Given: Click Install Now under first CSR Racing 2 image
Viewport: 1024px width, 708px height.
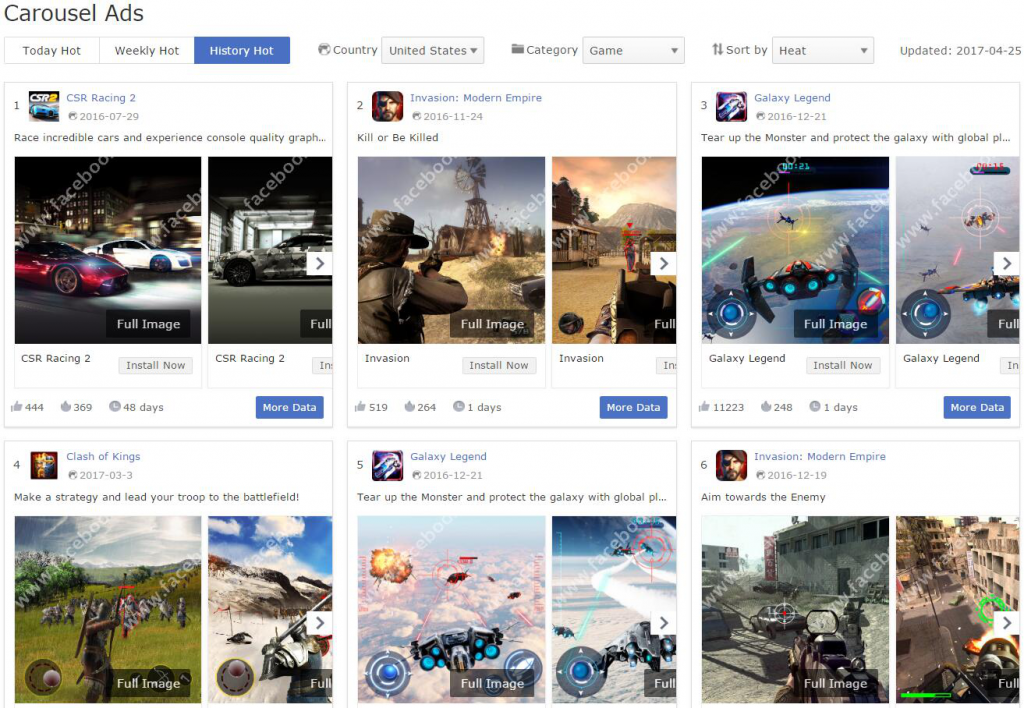Looking at the screenshot, I should click(x=155, y=365).
